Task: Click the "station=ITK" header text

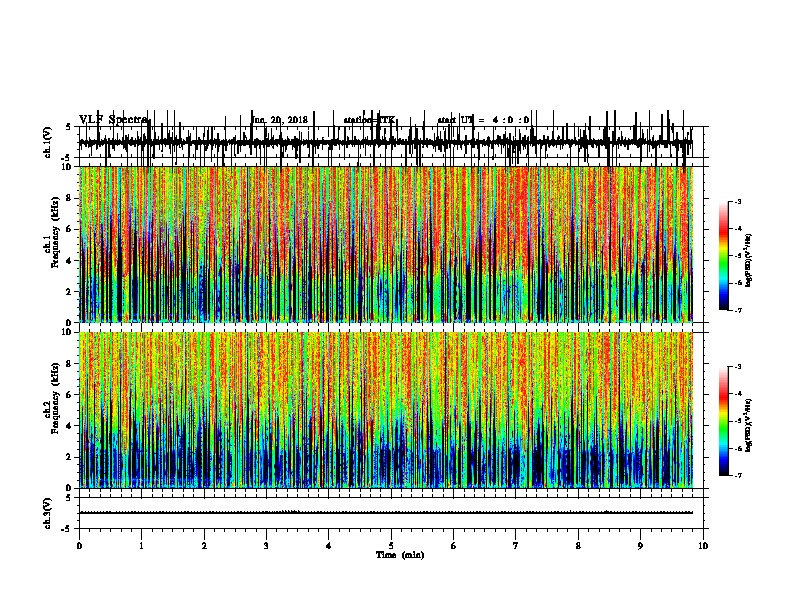Action: (x=369, y=120)
